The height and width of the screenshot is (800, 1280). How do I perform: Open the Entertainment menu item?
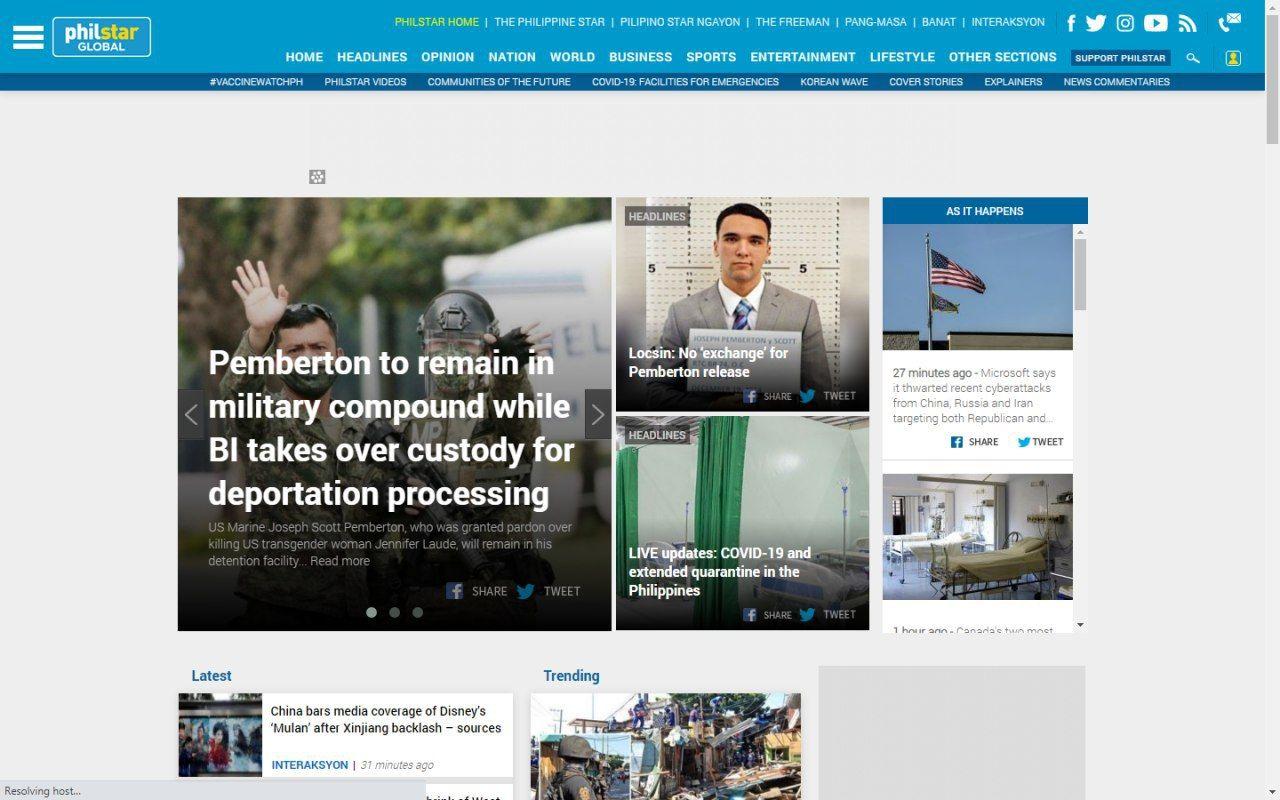click(802, 57)
